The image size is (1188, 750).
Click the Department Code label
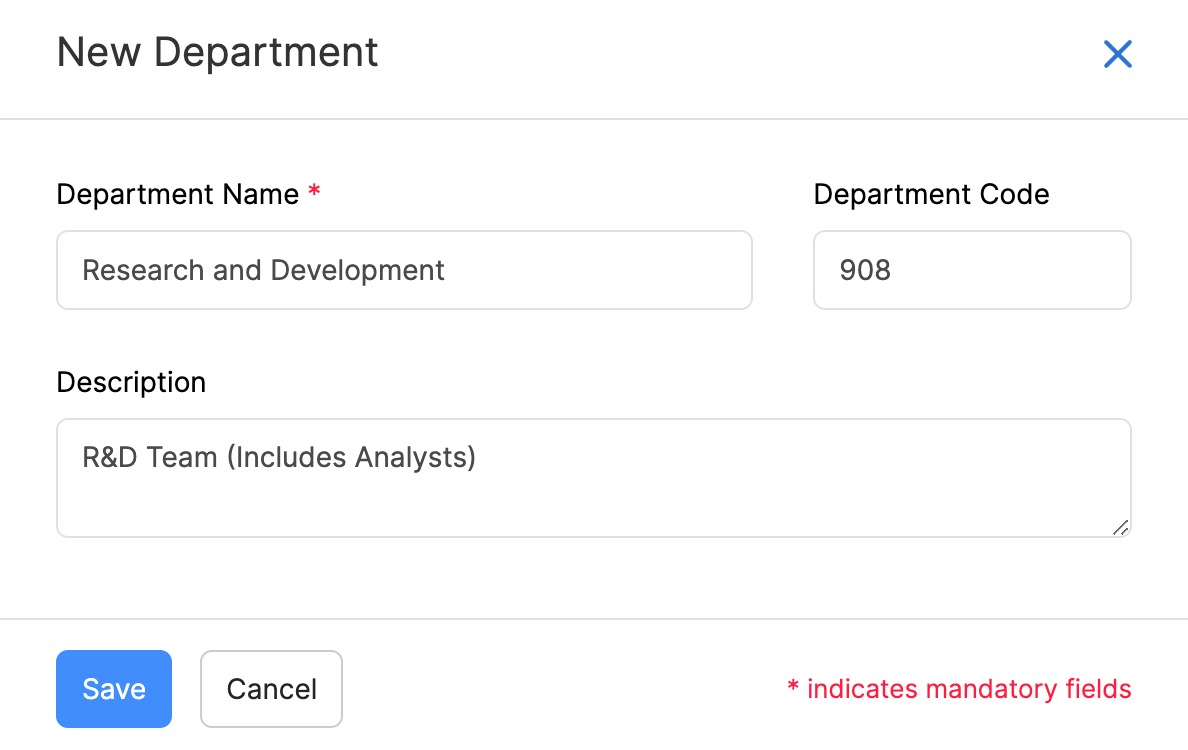(931, 195)
